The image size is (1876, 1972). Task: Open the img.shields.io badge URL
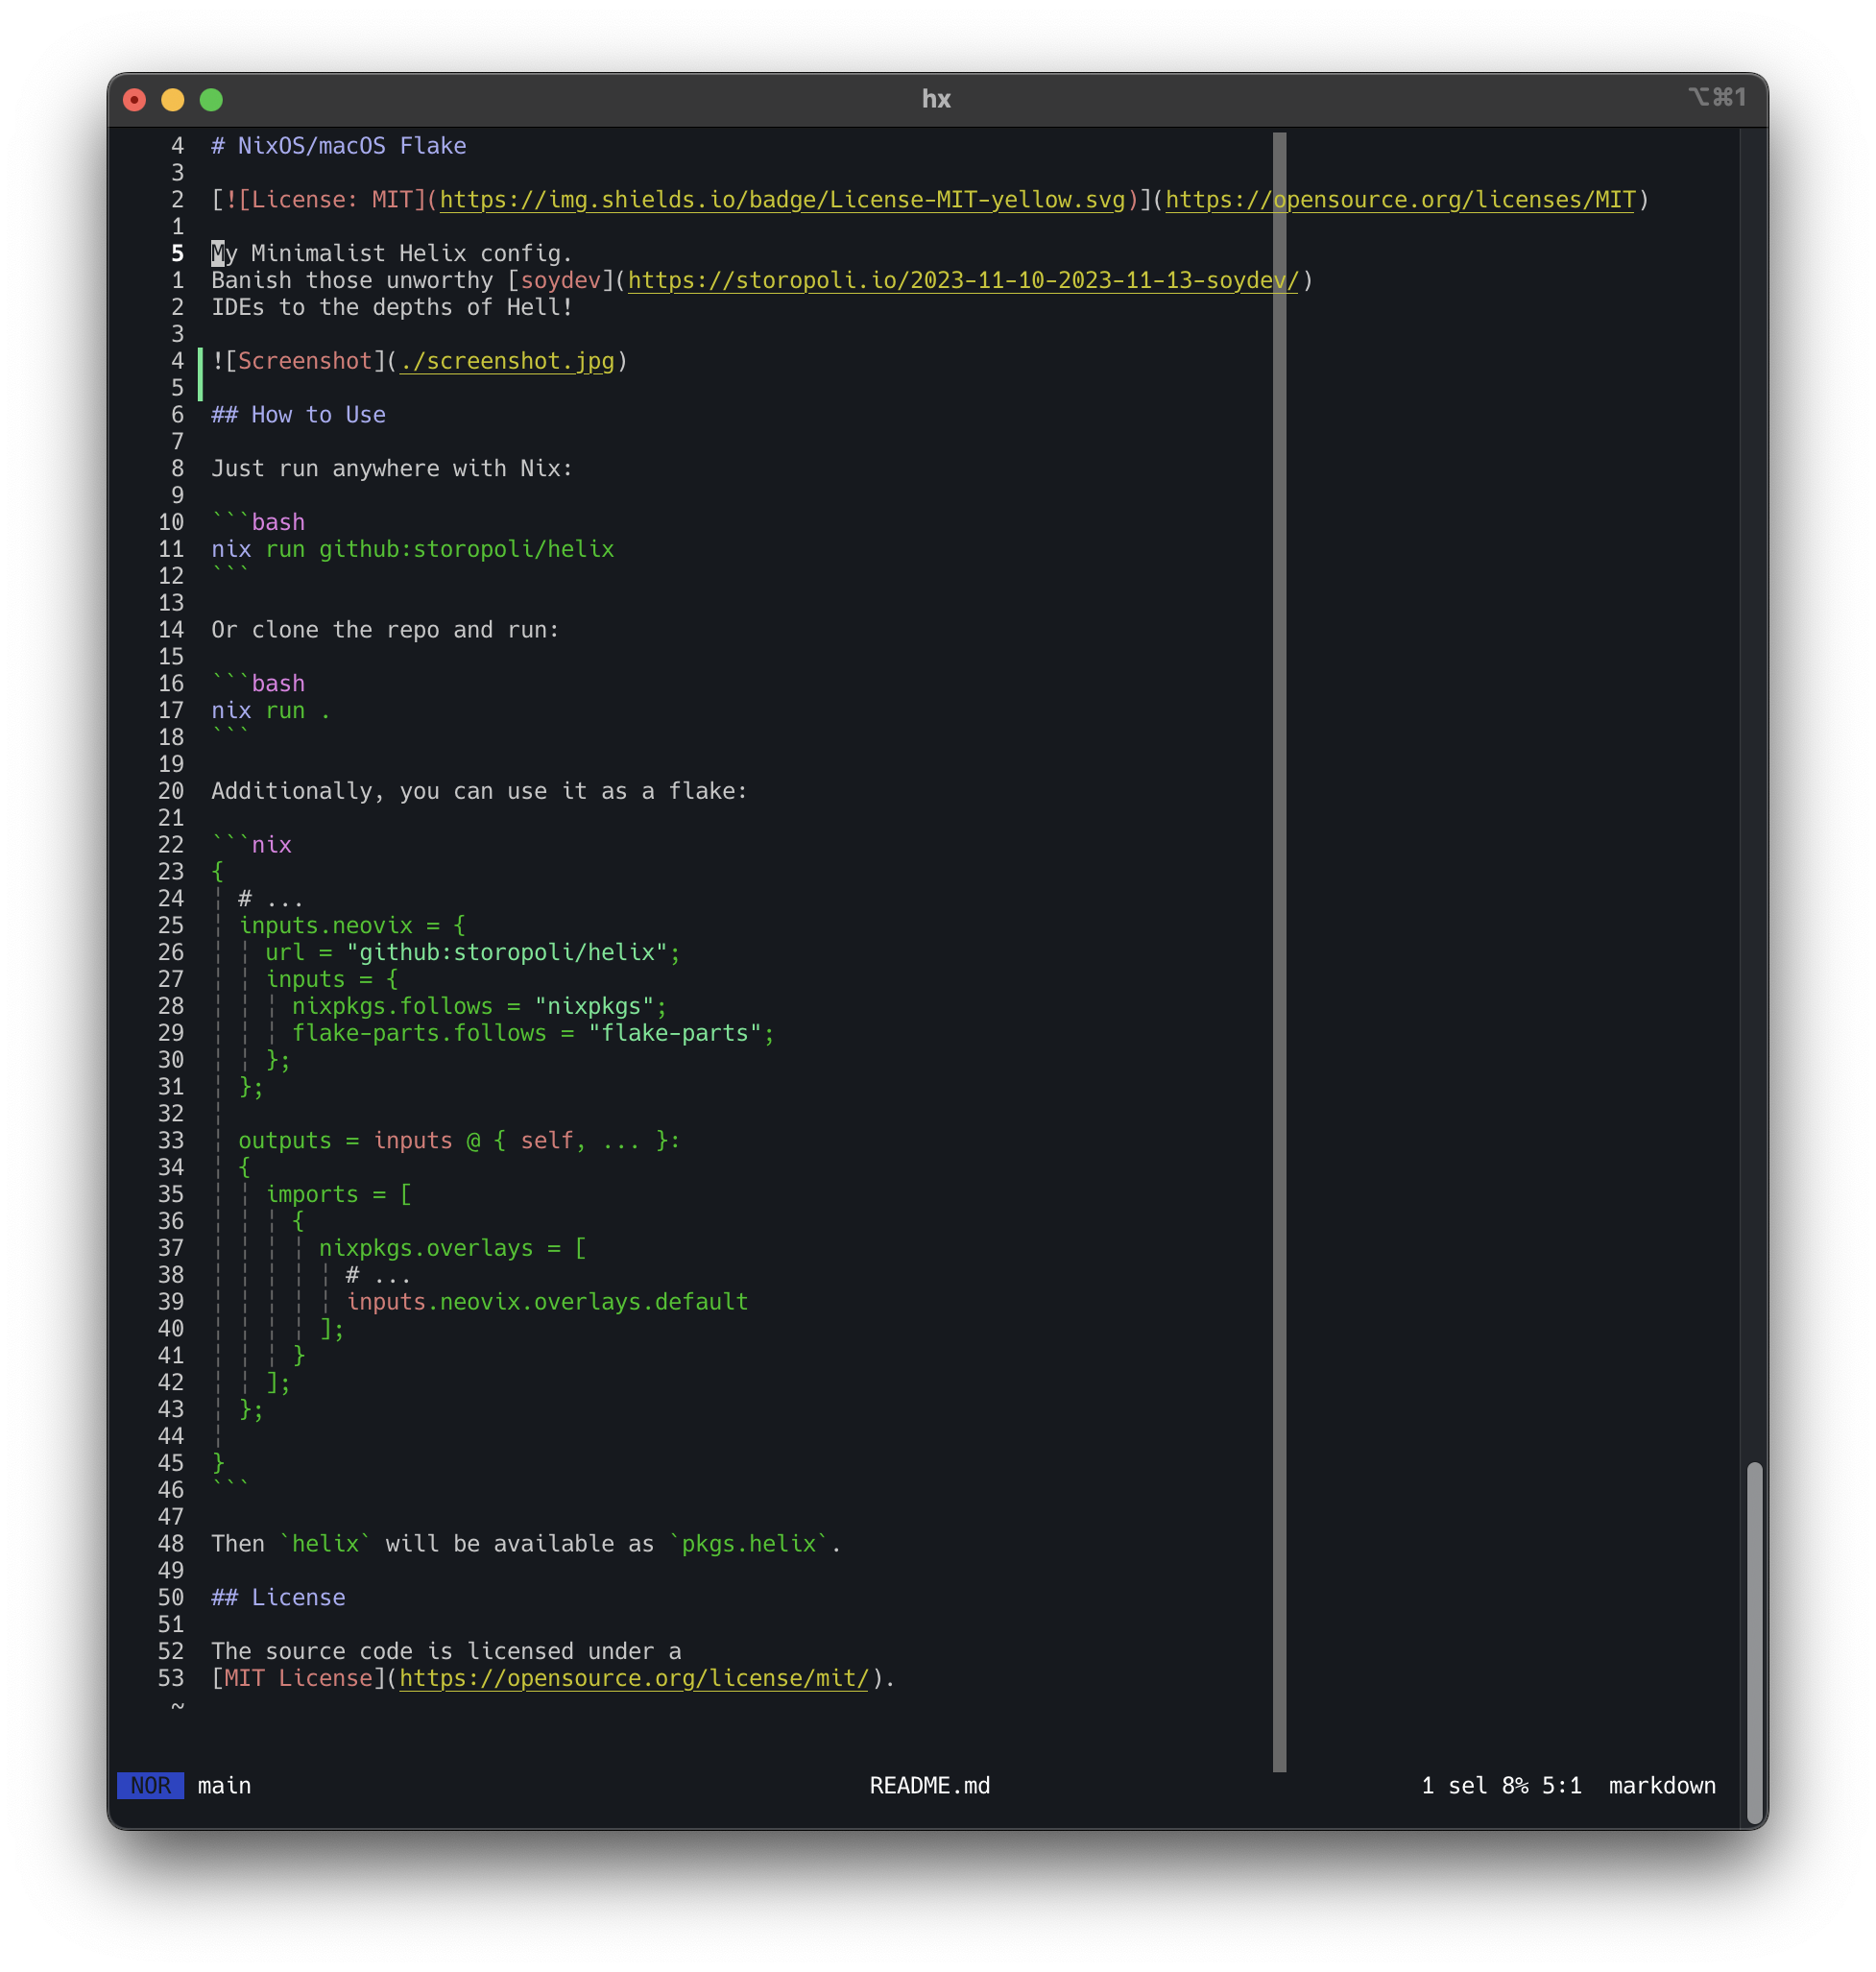(x=782, y=200)
